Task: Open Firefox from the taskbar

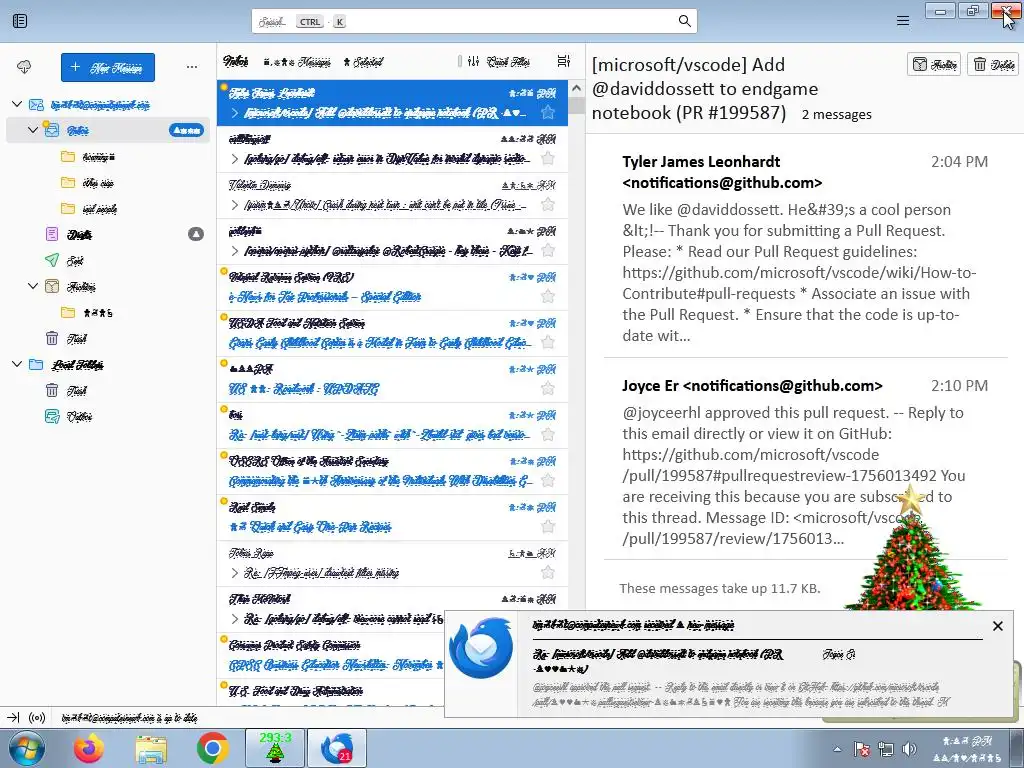Action: pyautogui.click(x=89, y=748)
